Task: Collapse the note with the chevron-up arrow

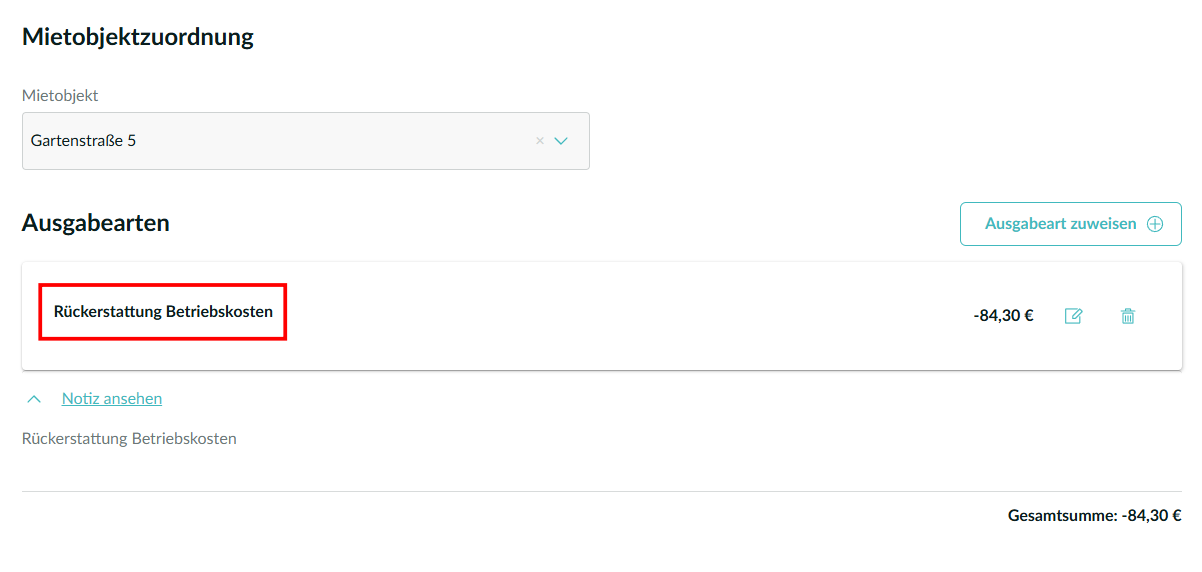Action: pos(34,399)
